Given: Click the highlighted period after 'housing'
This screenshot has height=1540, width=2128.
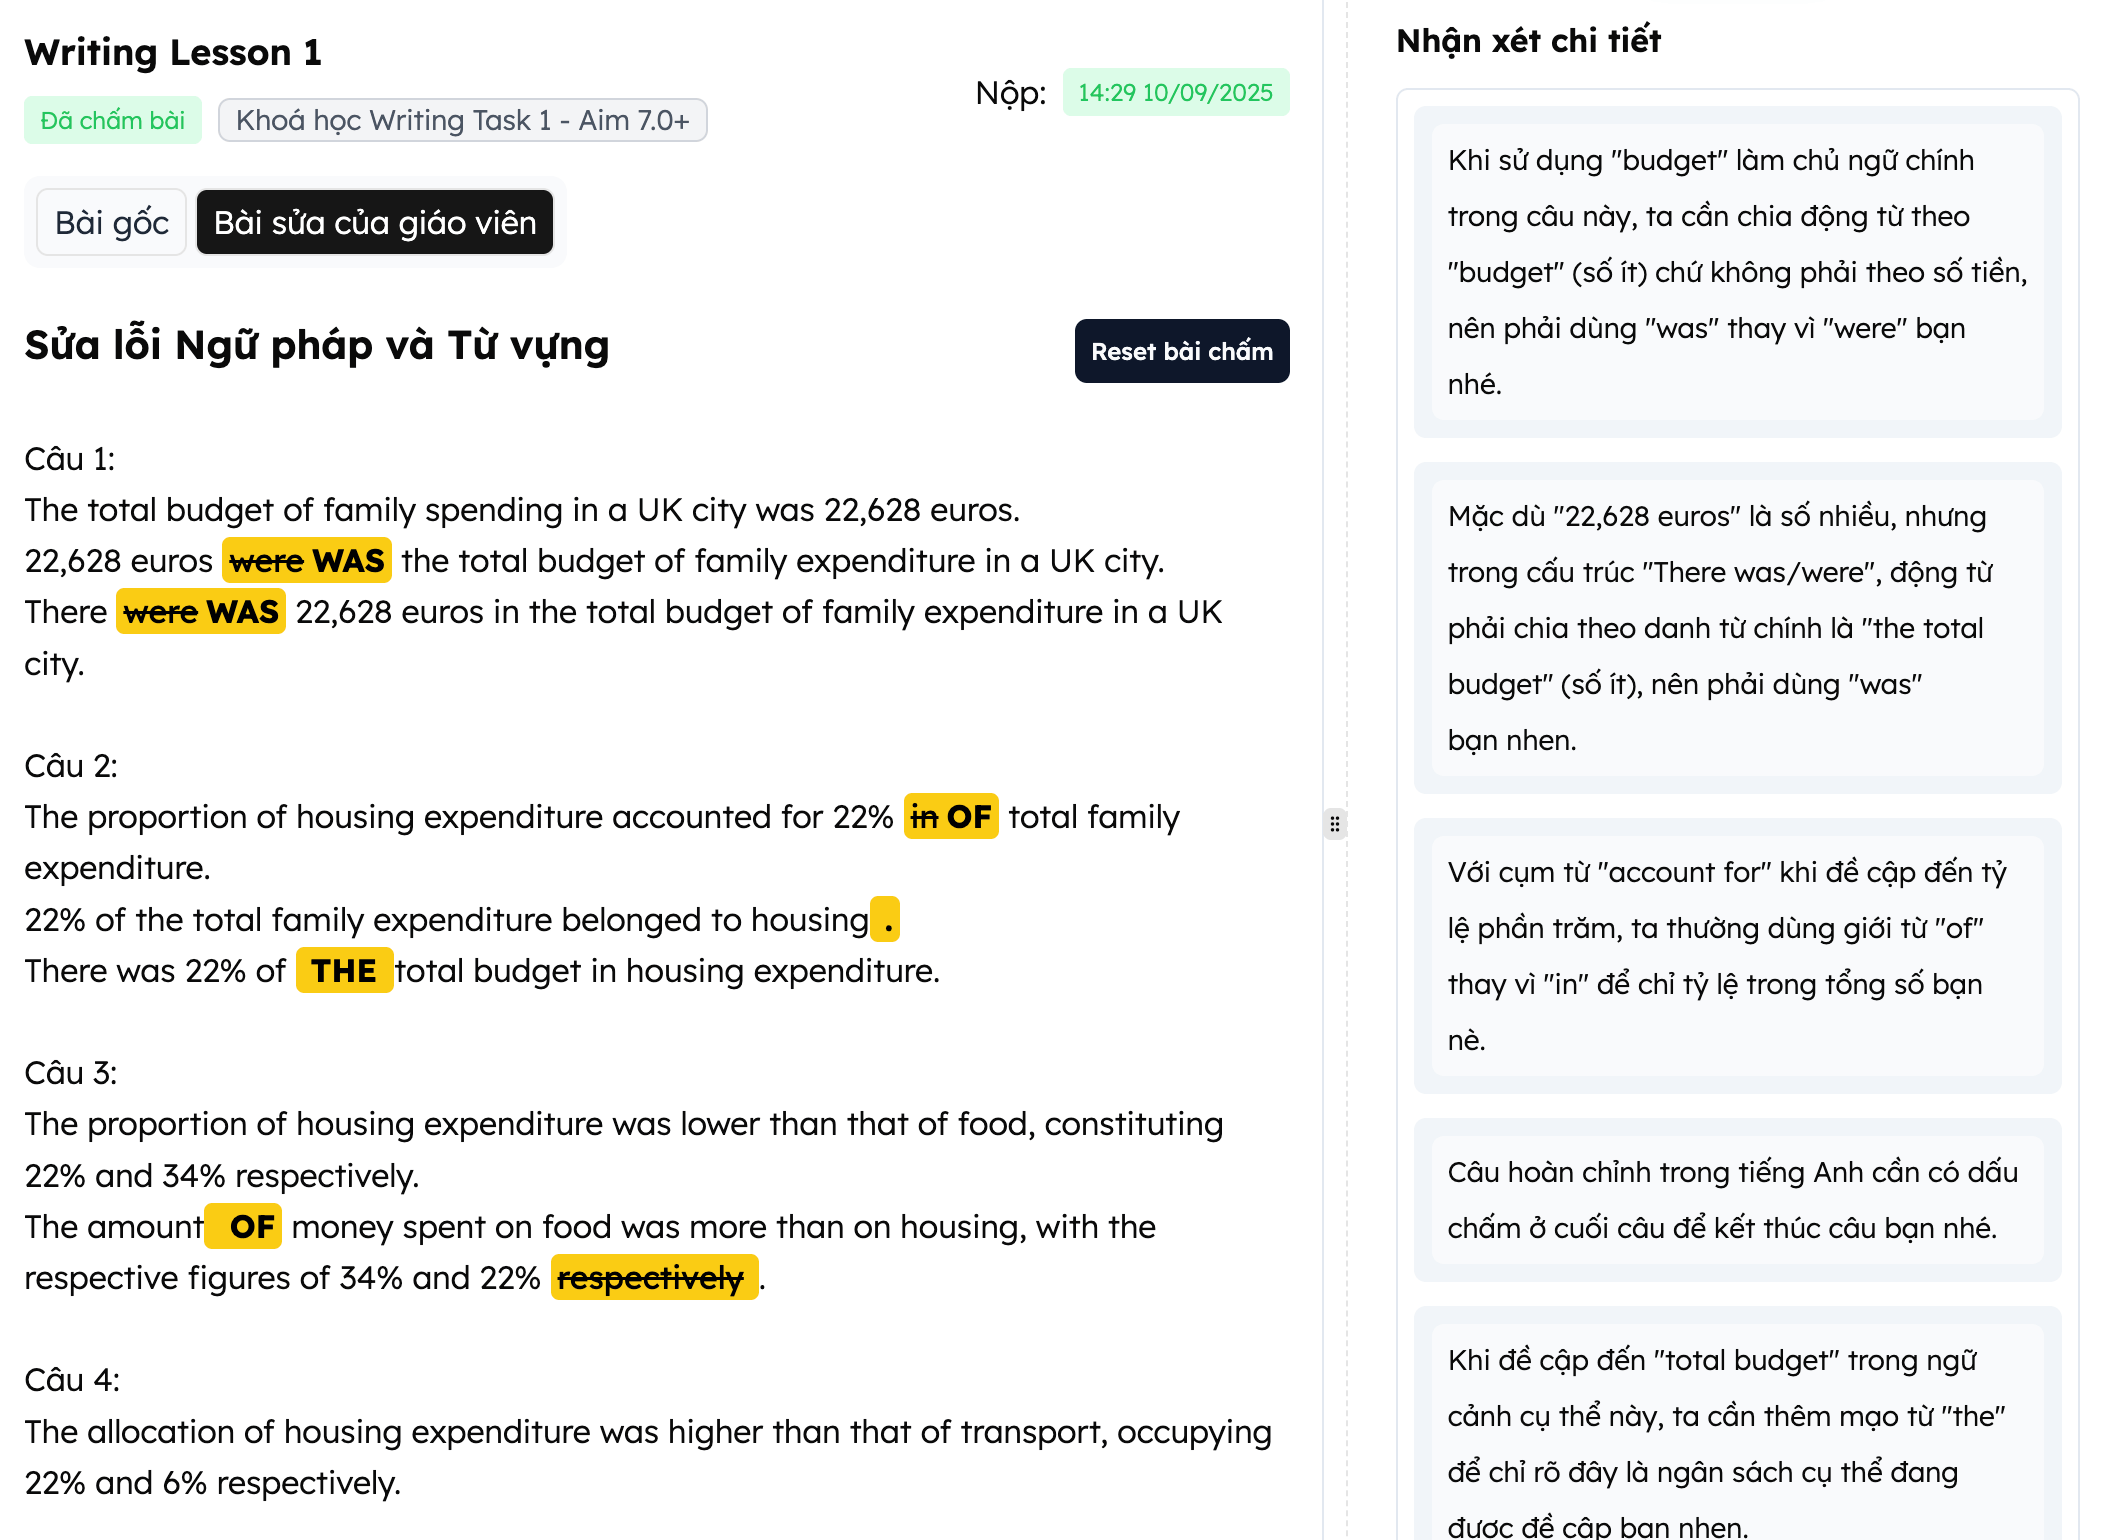Looking at the screenshot, I should point(886,920).
